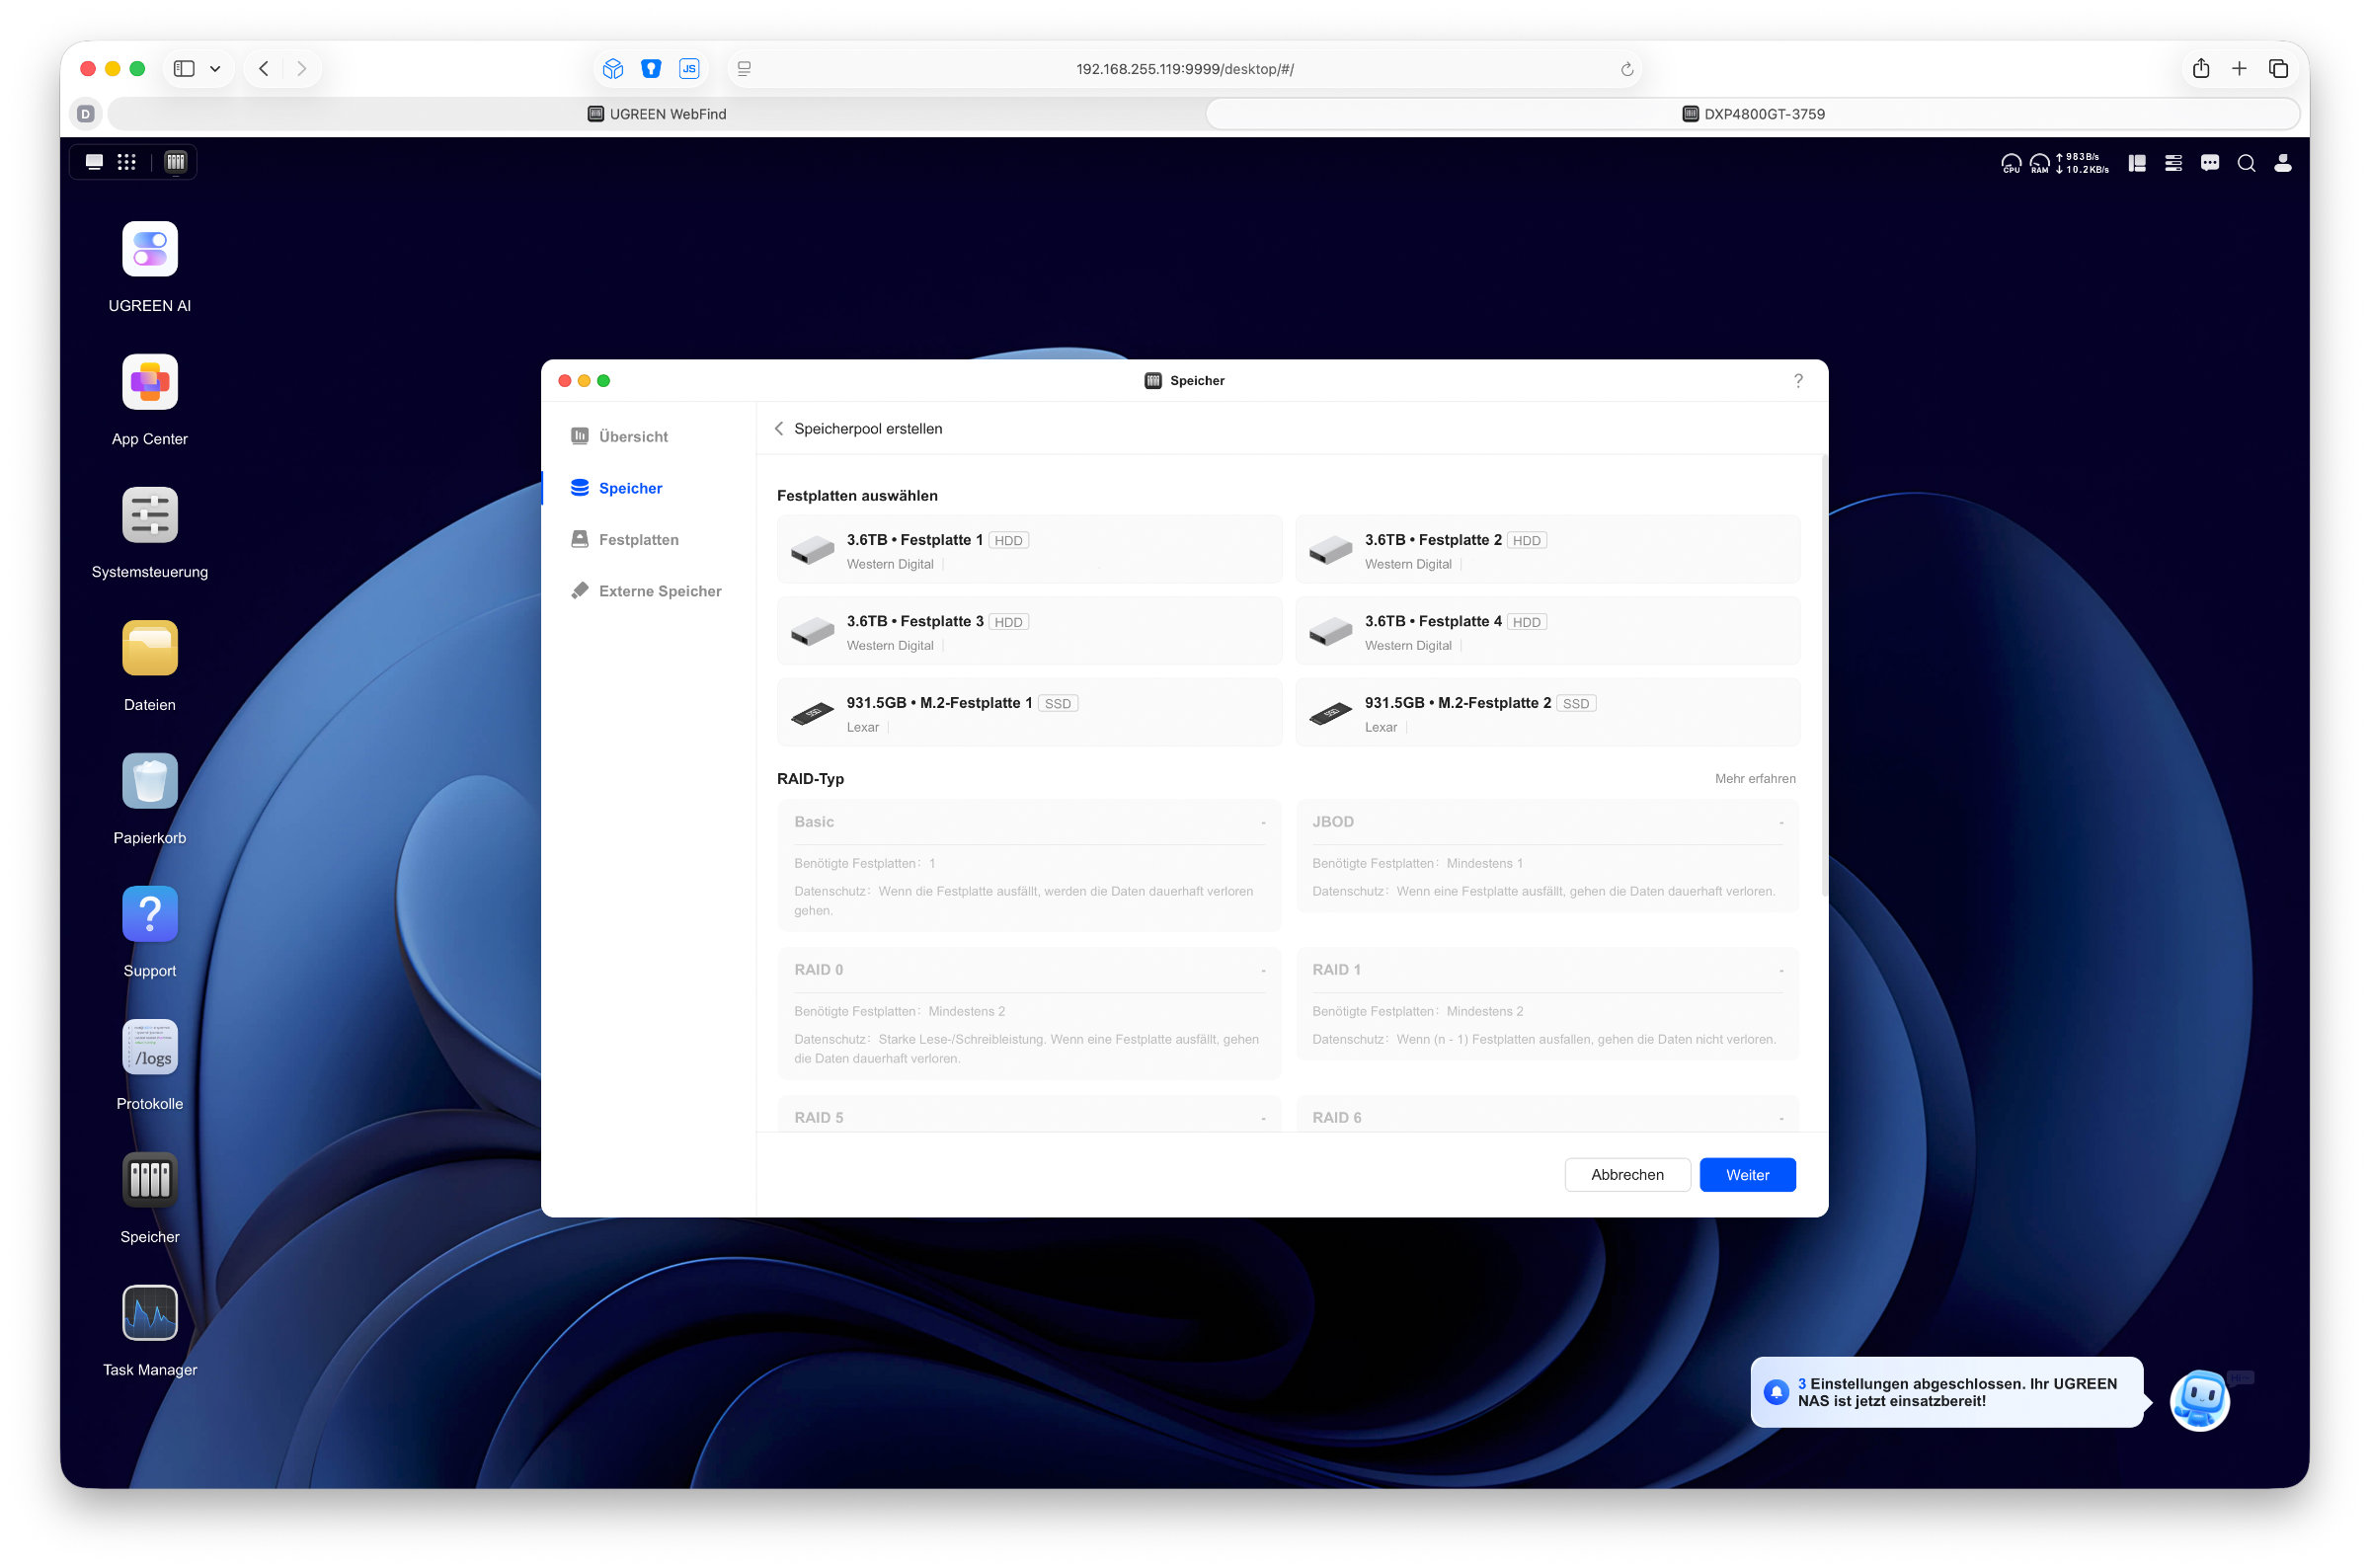The image size is (2370, 1568).
Task: Open Support help icon
Action: point(150,914)
